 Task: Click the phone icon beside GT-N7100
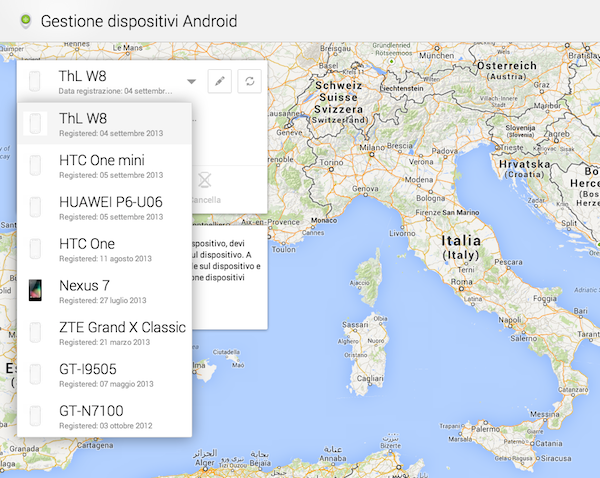click(x=35, y=416)
